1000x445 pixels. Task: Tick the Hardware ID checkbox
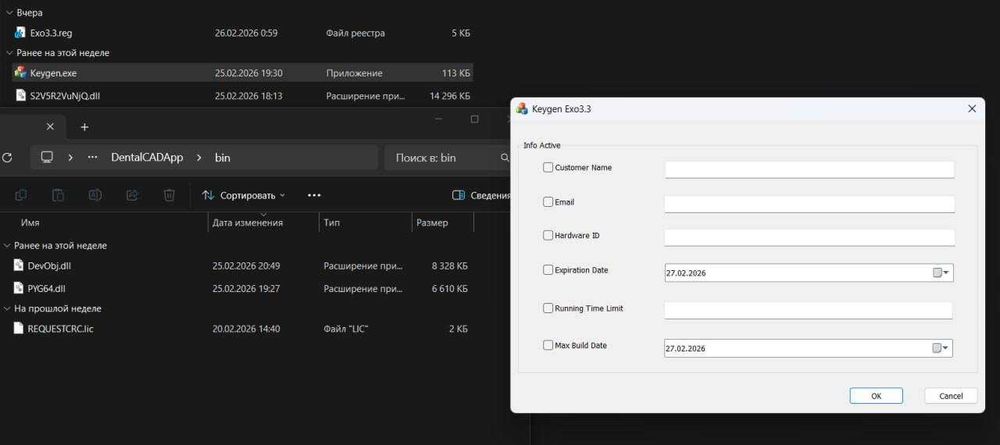click(x=548, y=235)
